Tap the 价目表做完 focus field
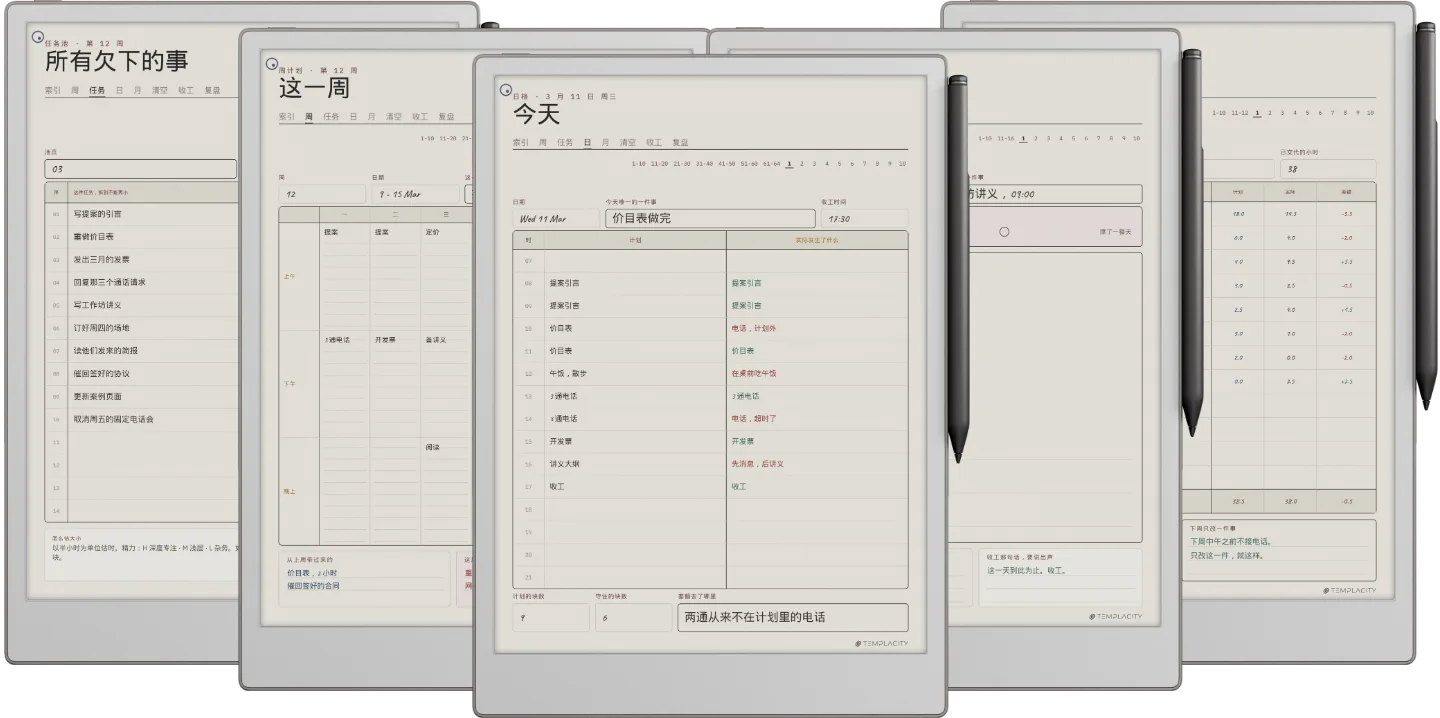 [710, 218]
